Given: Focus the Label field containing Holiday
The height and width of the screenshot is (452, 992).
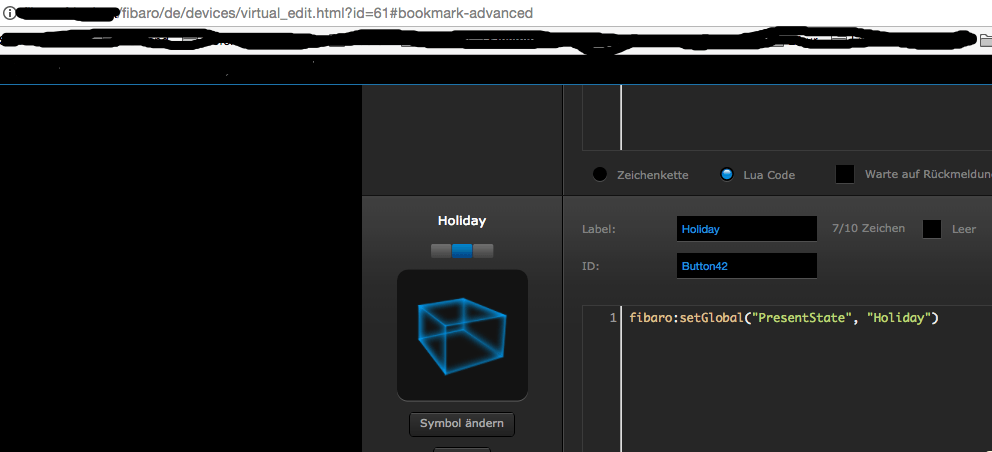Looking at the screenshot, I should click(746, 229).
